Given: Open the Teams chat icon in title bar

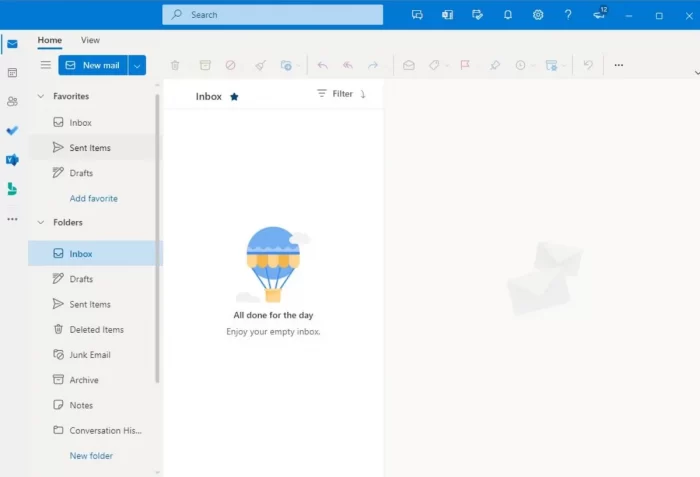Looking at the screenshot, I should 417,15.
